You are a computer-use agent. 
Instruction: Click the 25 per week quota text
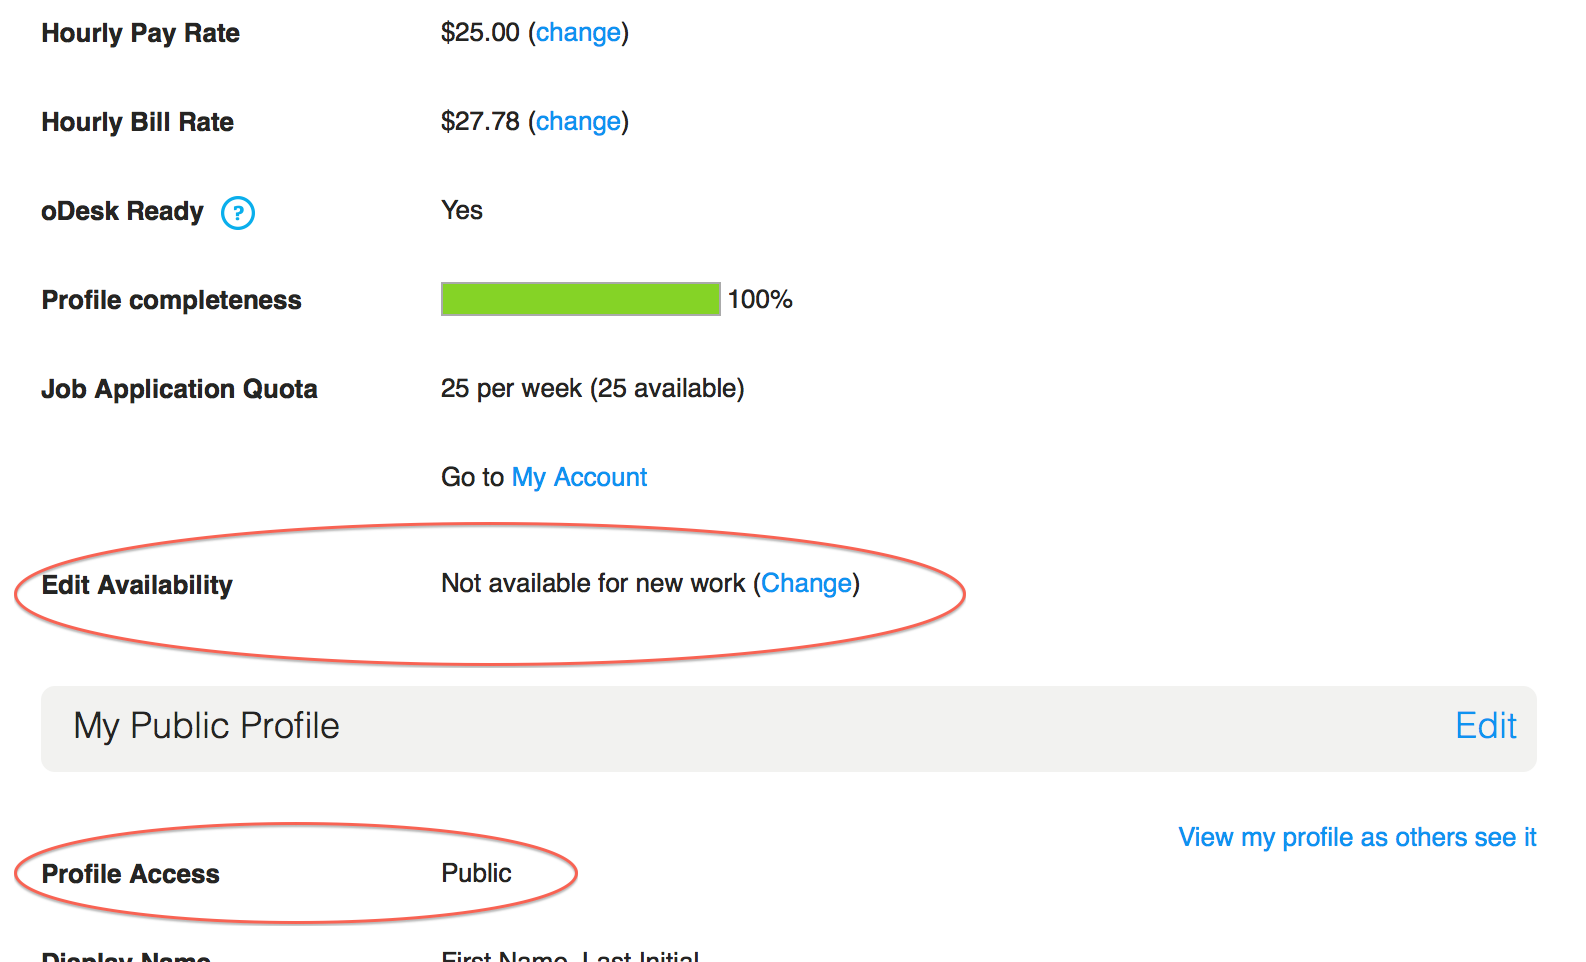click(592, 389)
